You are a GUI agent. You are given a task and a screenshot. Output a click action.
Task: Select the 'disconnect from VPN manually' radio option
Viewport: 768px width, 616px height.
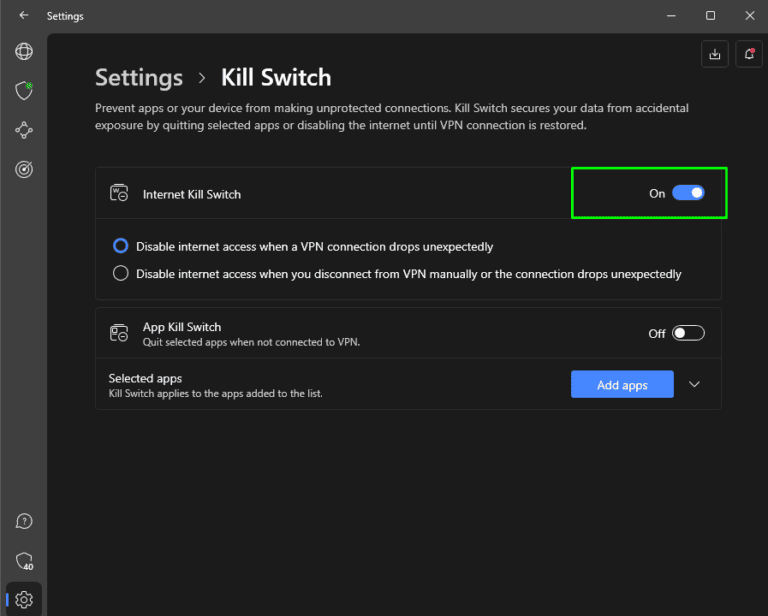pyautogui.click(x=121, y=274)
